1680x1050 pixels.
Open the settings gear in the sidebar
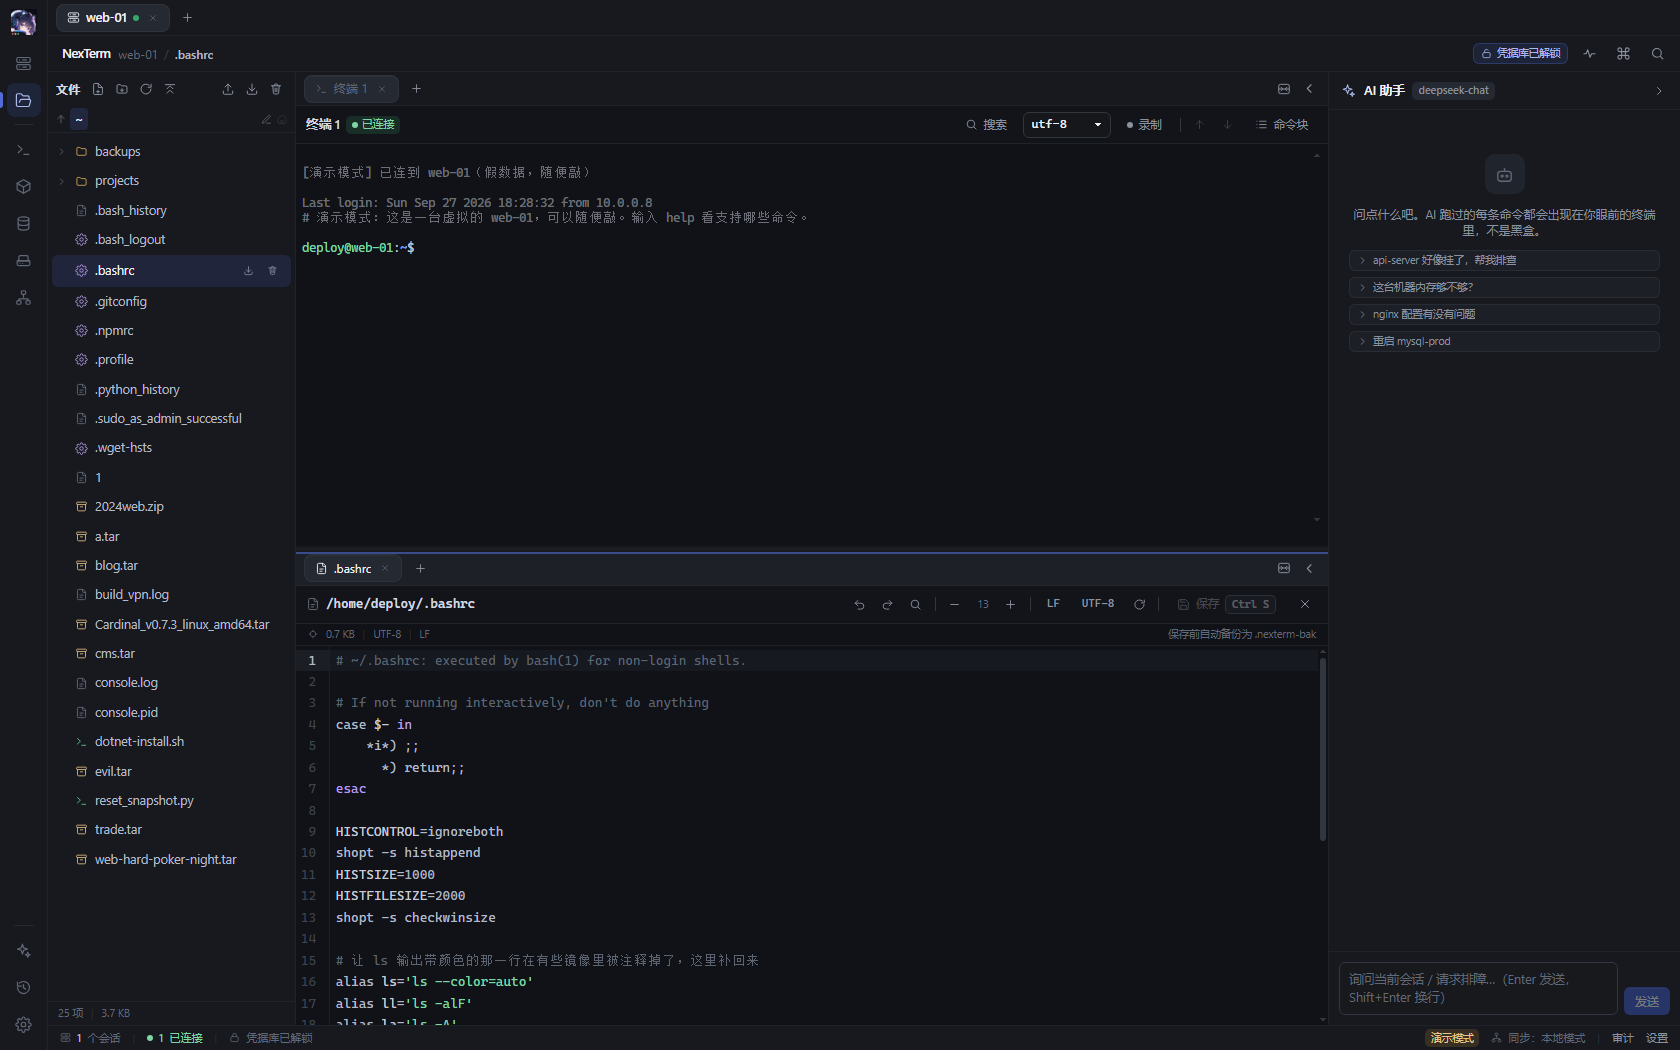tap(23, 1024)
